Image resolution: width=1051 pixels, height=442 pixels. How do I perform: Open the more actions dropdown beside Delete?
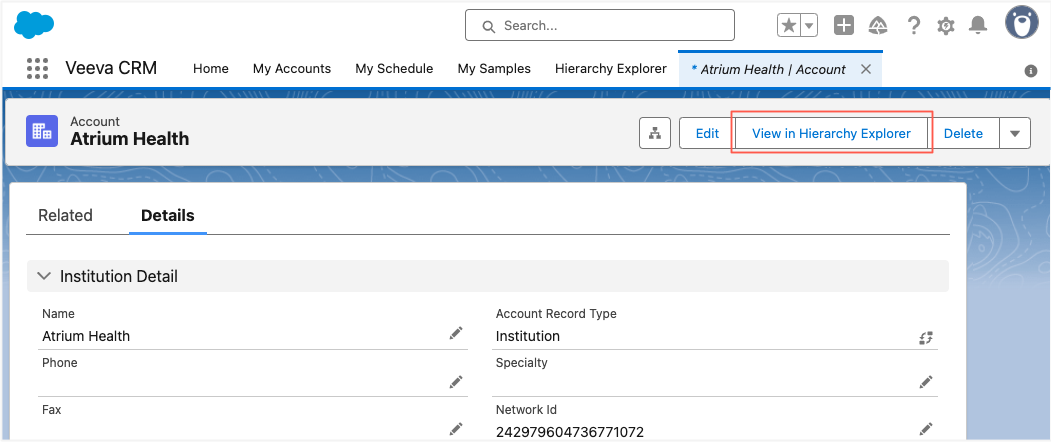1015,133
